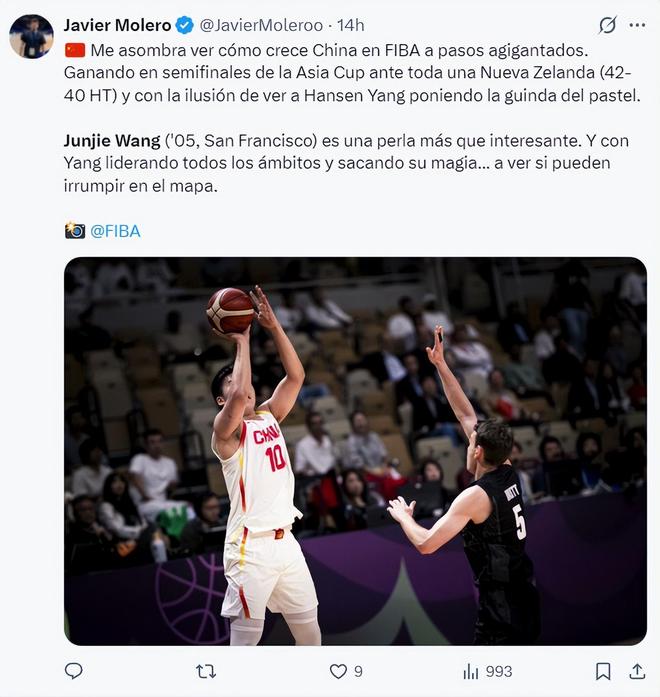Viewport: 660px width, 697px height.
Task: Click the Grok slashed-circle icon
Action: point(607,25)
